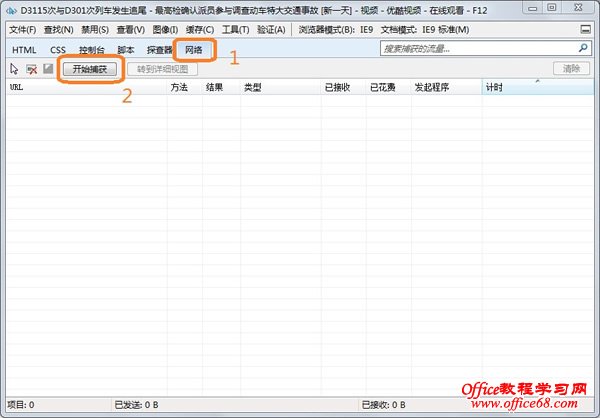Click the F12 window title icon

pos(11,10)
